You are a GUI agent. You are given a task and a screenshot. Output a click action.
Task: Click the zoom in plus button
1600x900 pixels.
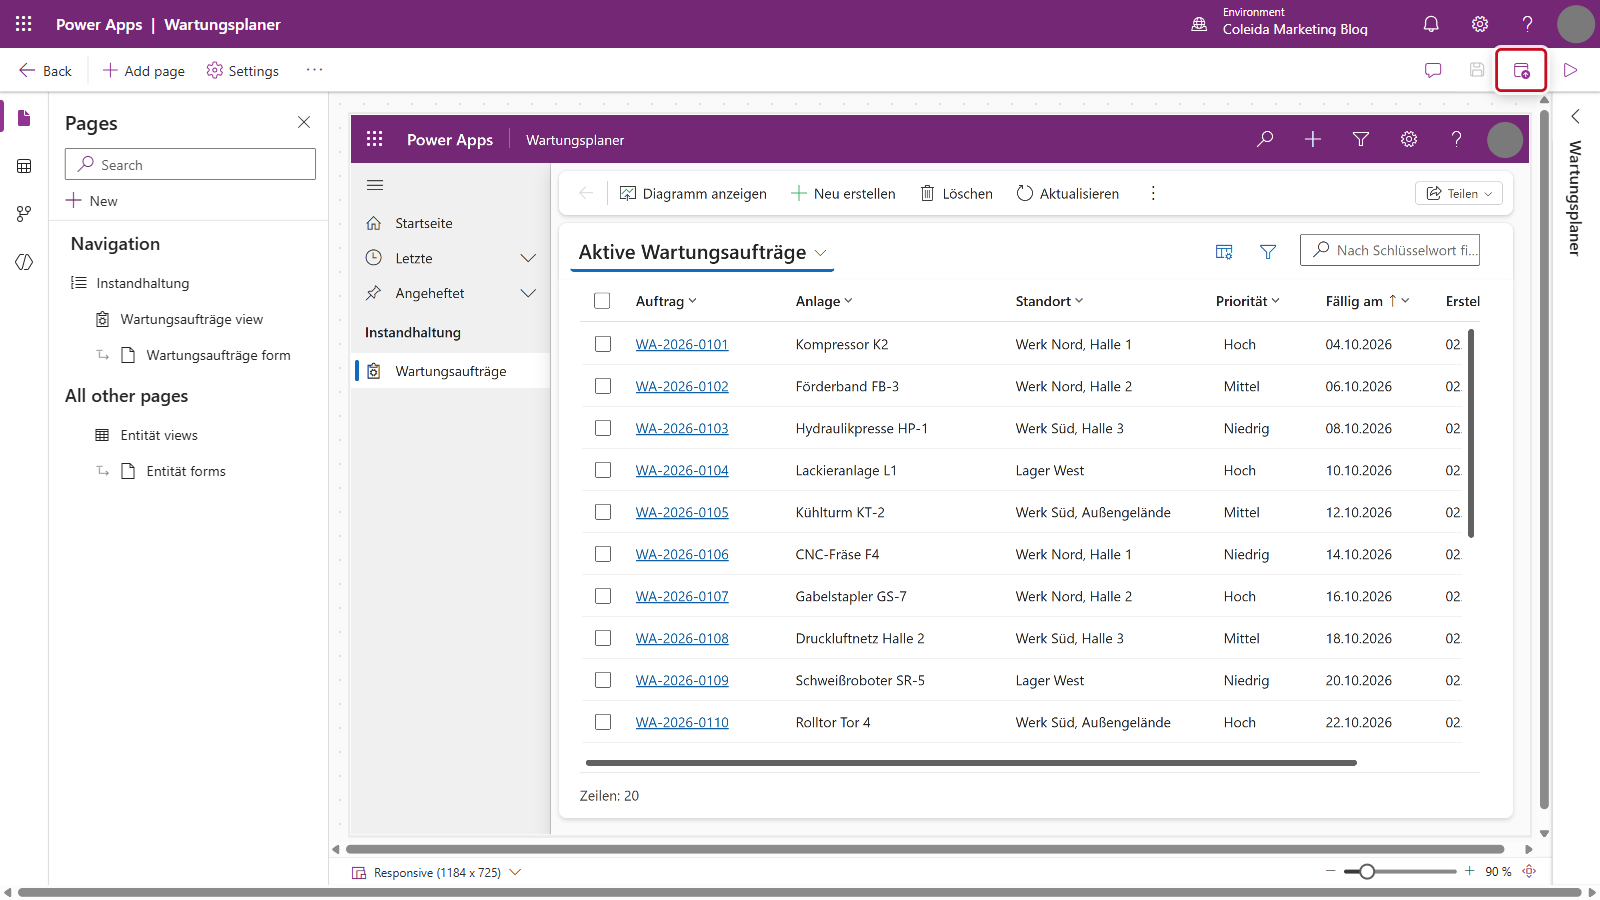tap(1470, 871)
